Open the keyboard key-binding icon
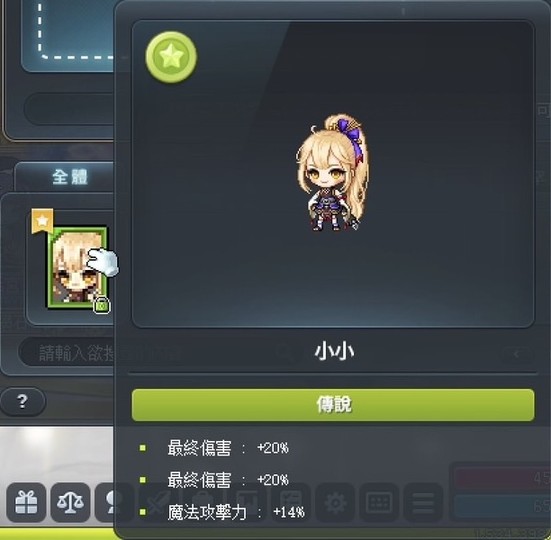Screen dimensions: 551x540 point(379,502)
